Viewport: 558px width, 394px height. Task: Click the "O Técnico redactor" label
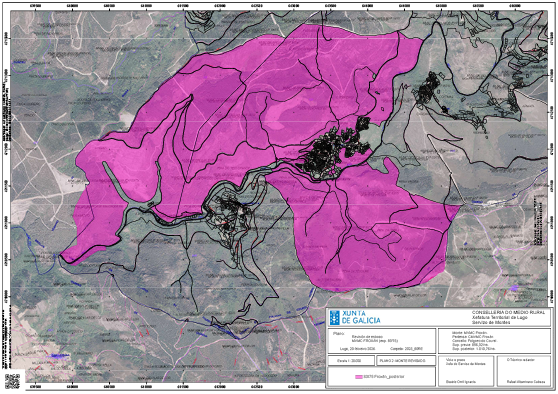coord(522,360)
